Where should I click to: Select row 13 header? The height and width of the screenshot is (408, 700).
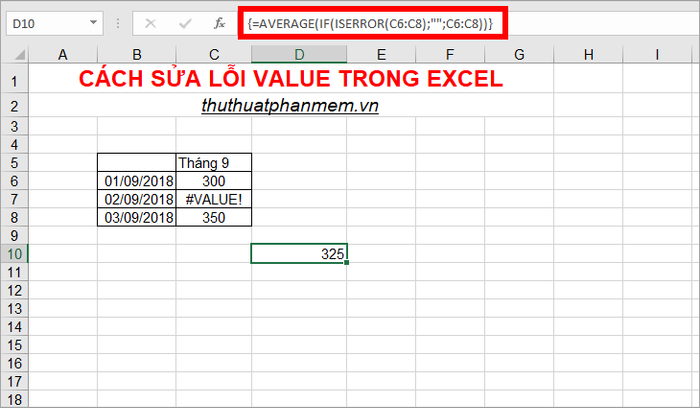tap(14, 308)
